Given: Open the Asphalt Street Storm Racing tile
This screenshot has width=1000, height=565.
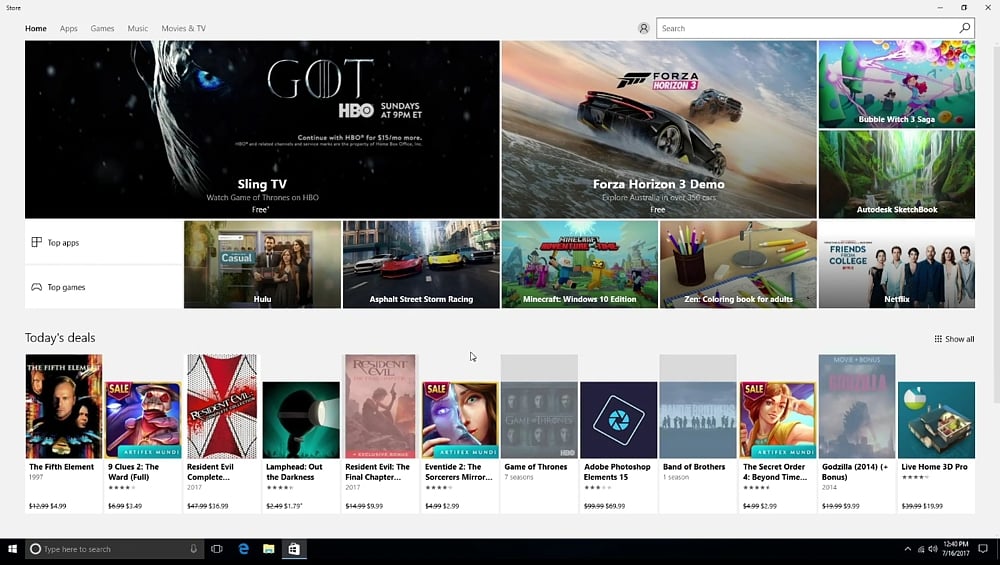Looking at the screenshot, I should pyautogui.click(x=421, y=265).
